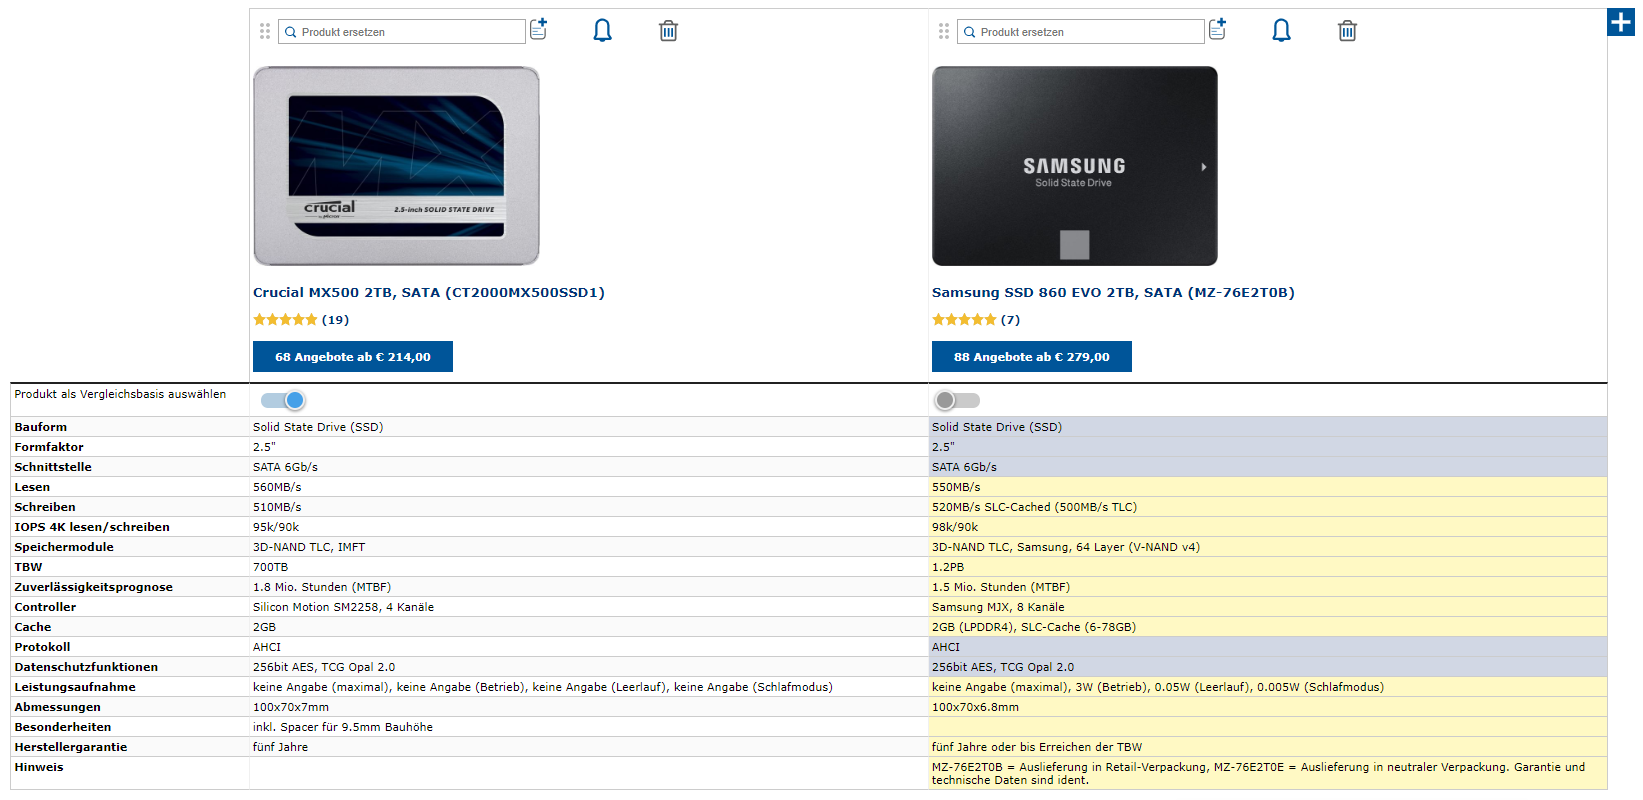Viewport: 1643px width, 800px height.
Task: Focus 'Produkt ersetzen' field for Crucial MX500
Action: coord(402,32)
